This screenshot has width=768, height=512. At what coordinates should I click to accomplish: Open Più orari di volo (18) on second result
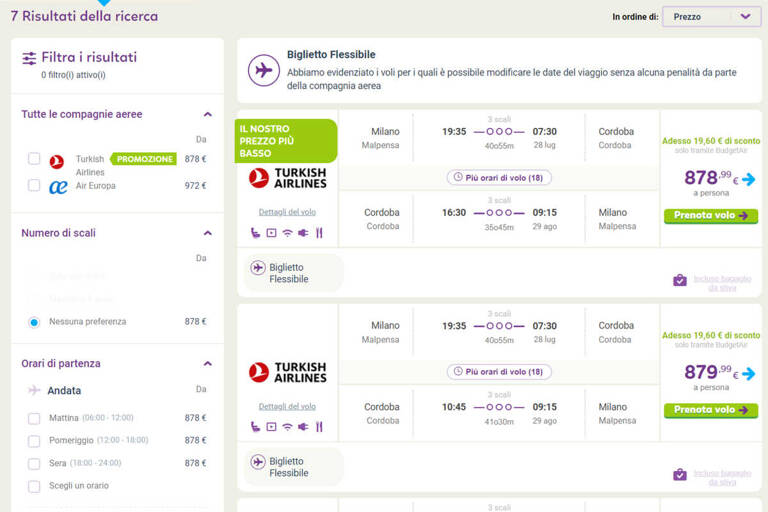[x=499, y=371]
